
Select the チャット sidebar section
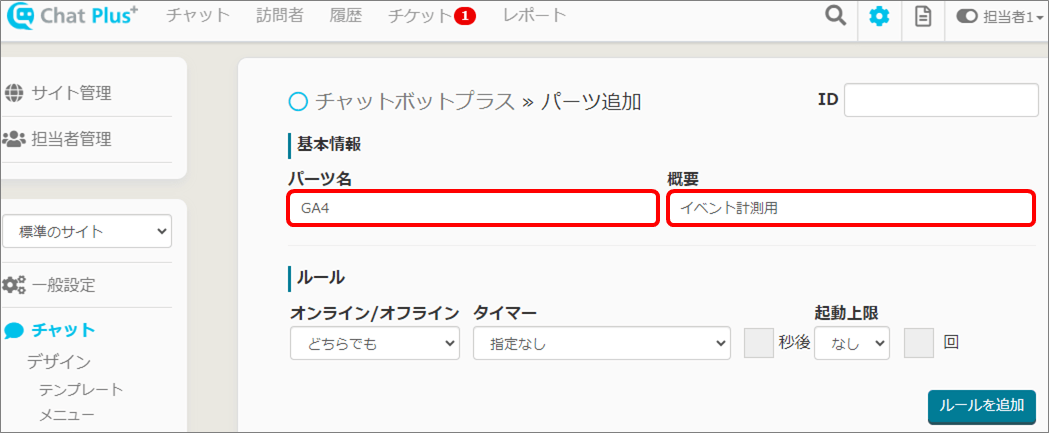tap(64, 330)
